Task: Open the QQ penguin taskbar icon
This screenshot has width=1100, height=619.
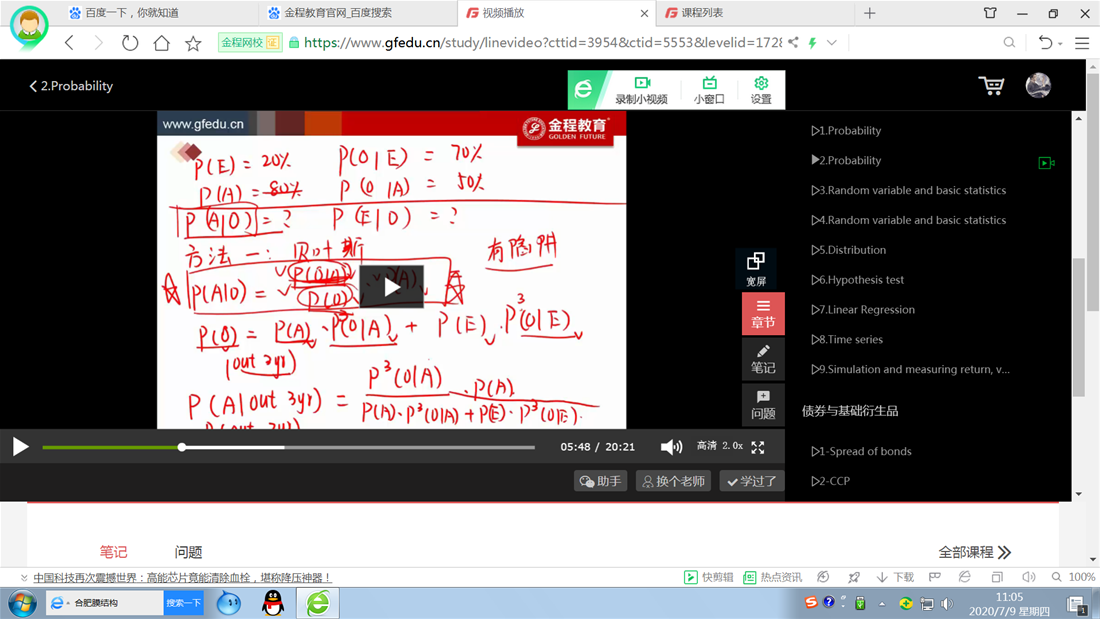Action: point(273,603)
